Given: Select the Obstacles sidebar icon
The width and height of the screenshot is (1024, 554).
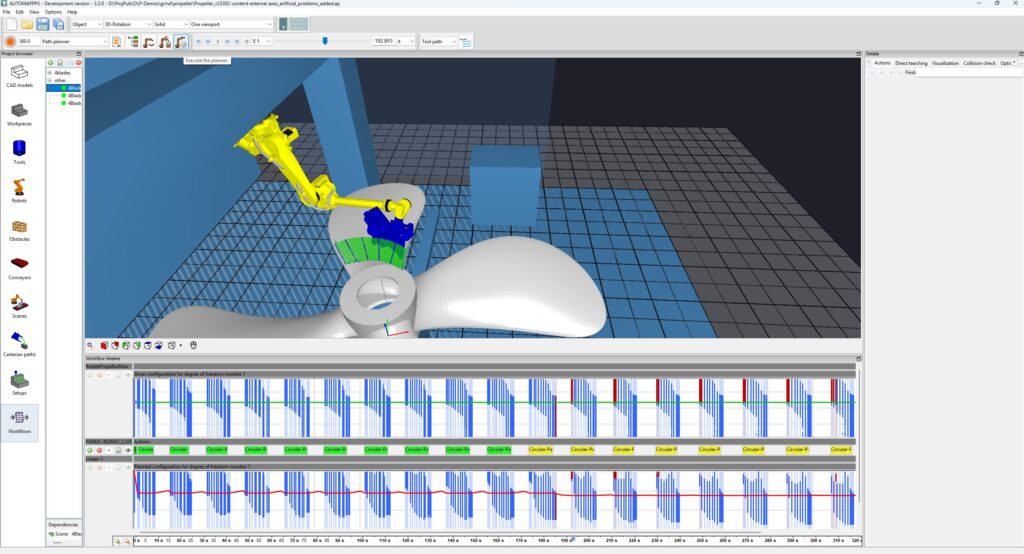Looking at the screenshot, I should coord(19,229).
